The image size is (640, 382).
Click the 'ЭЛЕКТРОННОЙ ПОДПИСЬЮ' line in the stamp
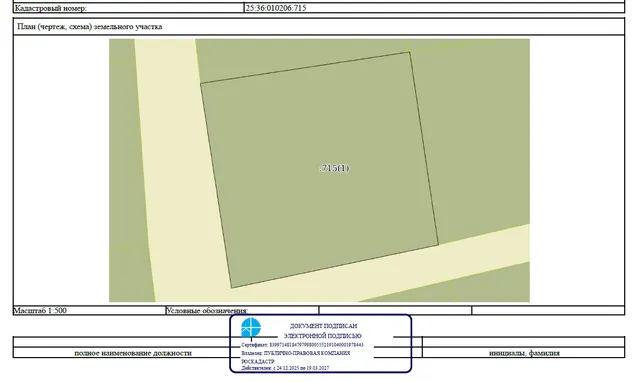322,336
